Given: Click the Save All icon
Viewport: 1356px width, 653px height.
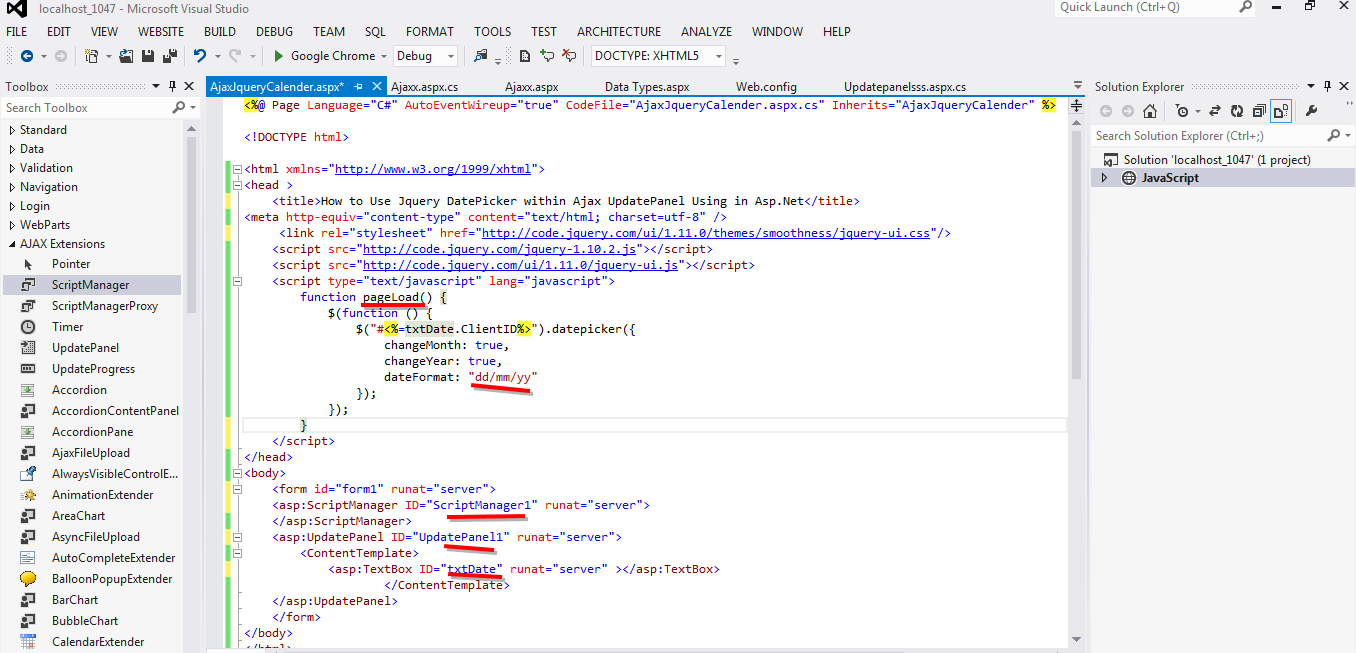Looking at the screenshot, I should 169,56.
